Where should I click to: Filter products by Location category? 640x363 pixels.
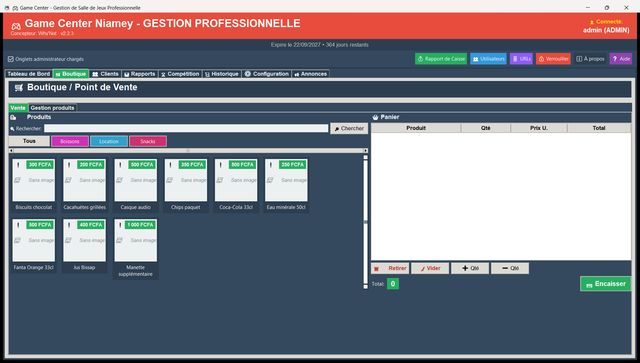[x=109, y=141]
